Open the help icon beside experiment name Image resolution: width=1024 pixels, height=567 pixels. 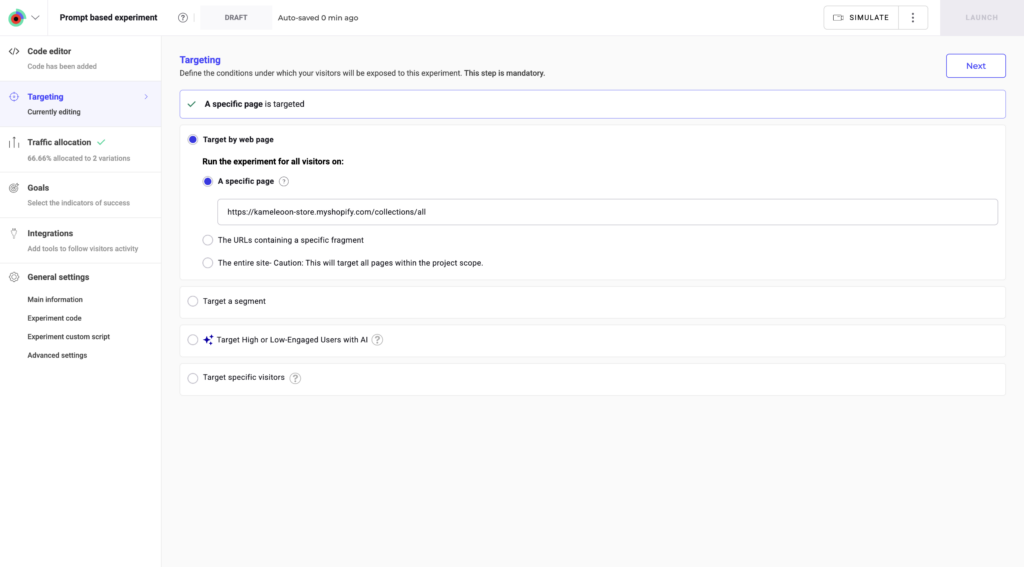(x=183, y=18)
